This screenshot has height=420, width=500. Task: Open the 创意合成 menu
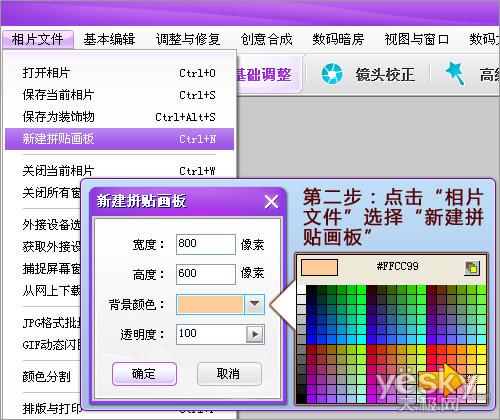coord(267,39)
